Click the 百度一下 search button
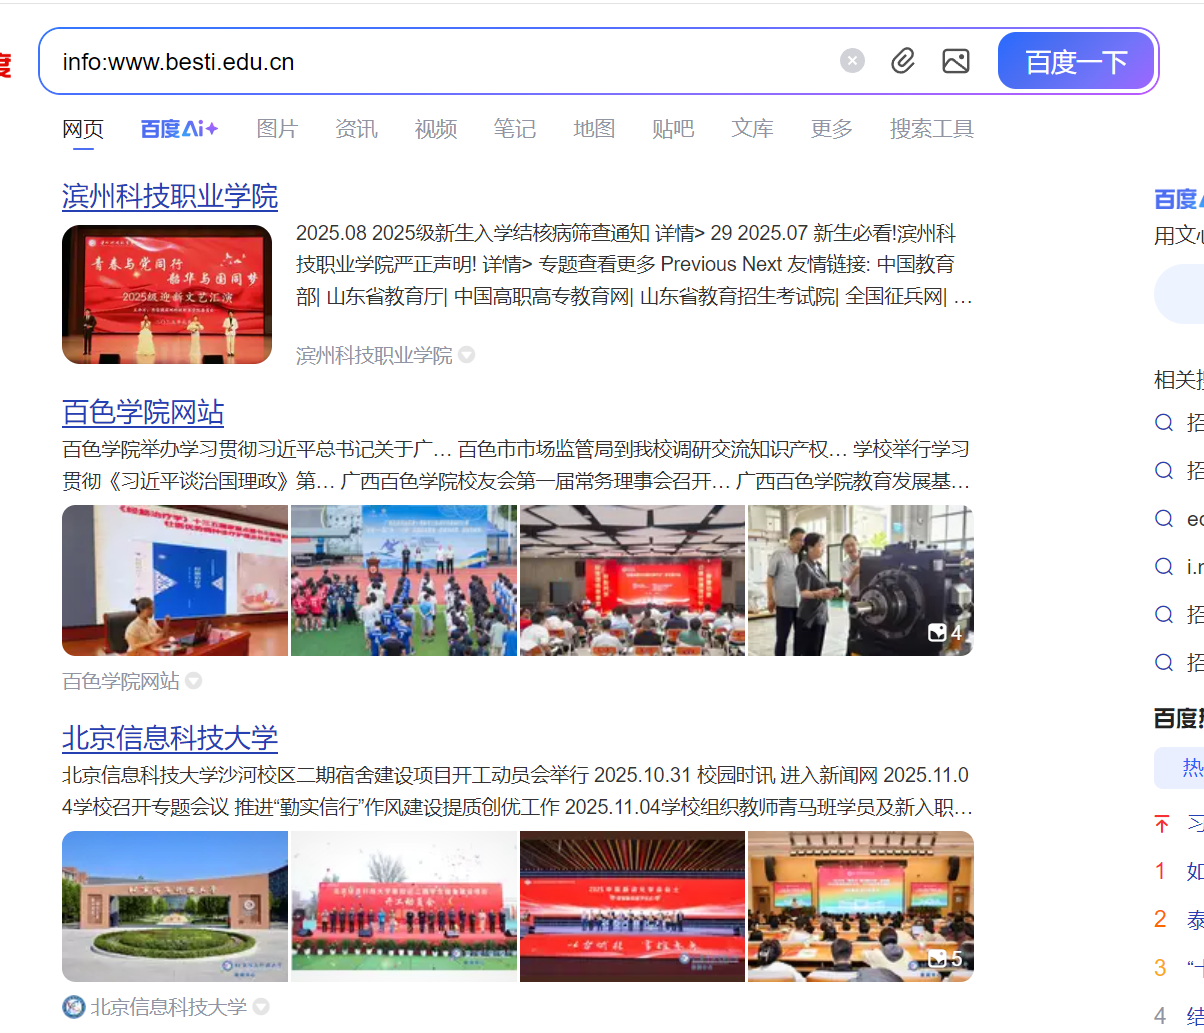This screenshot has height=1033, width=1204. tap(1076, 61)
